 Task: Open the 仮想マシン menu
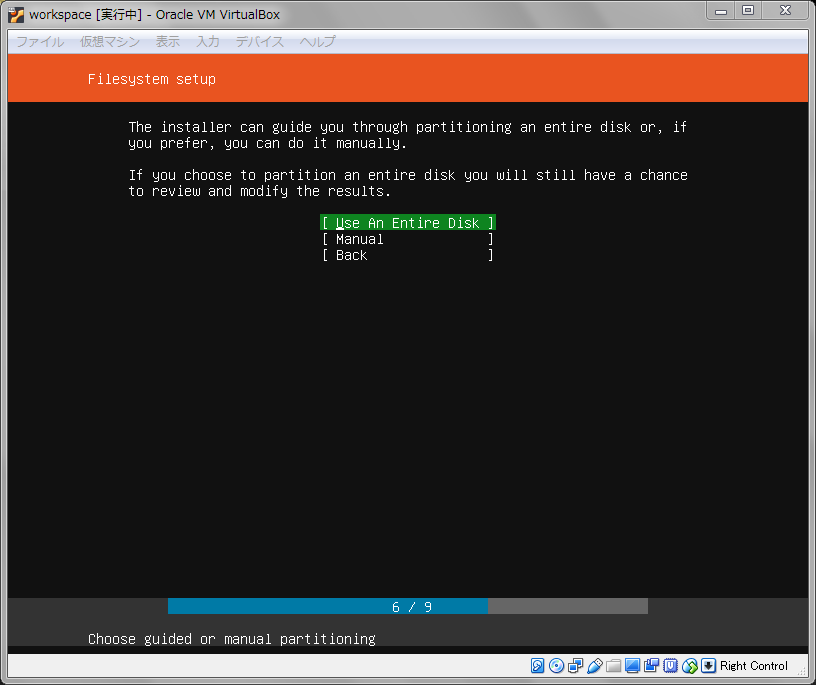[110, 42]
